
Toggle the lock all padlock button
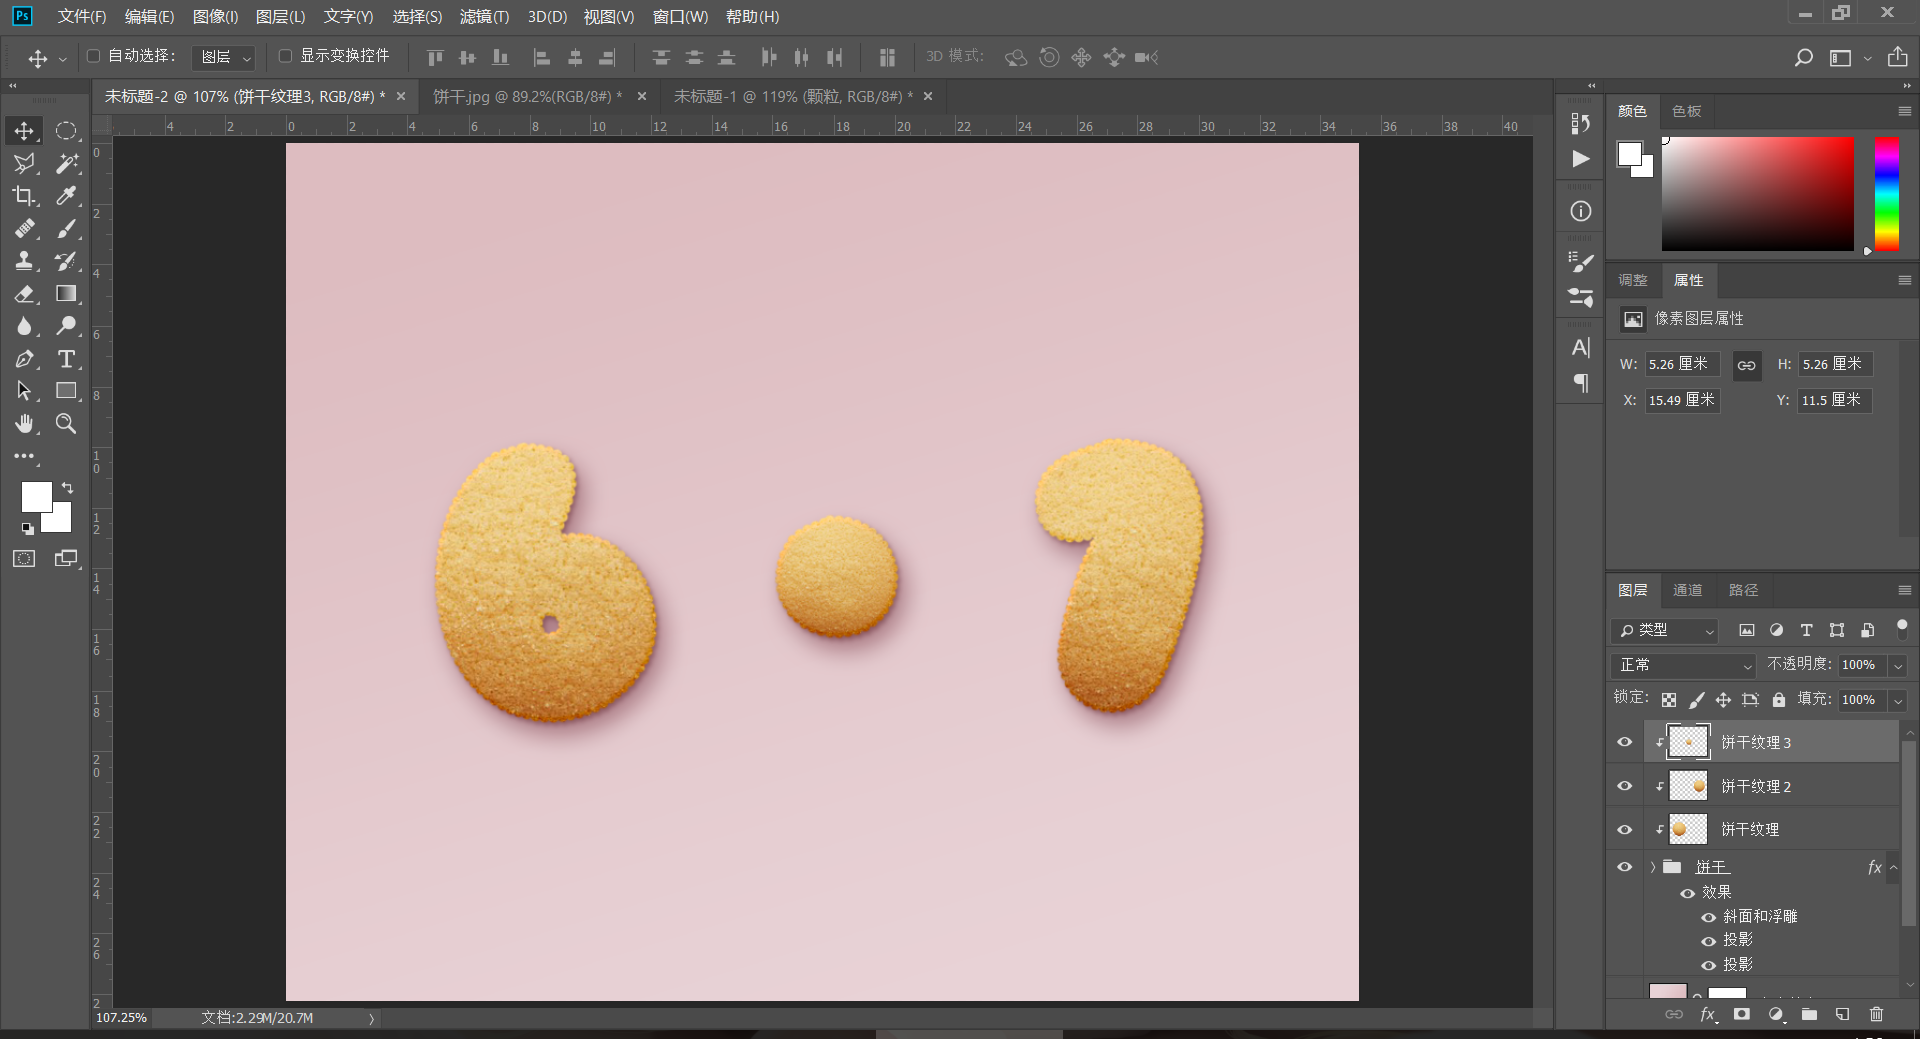(1779, 700)
